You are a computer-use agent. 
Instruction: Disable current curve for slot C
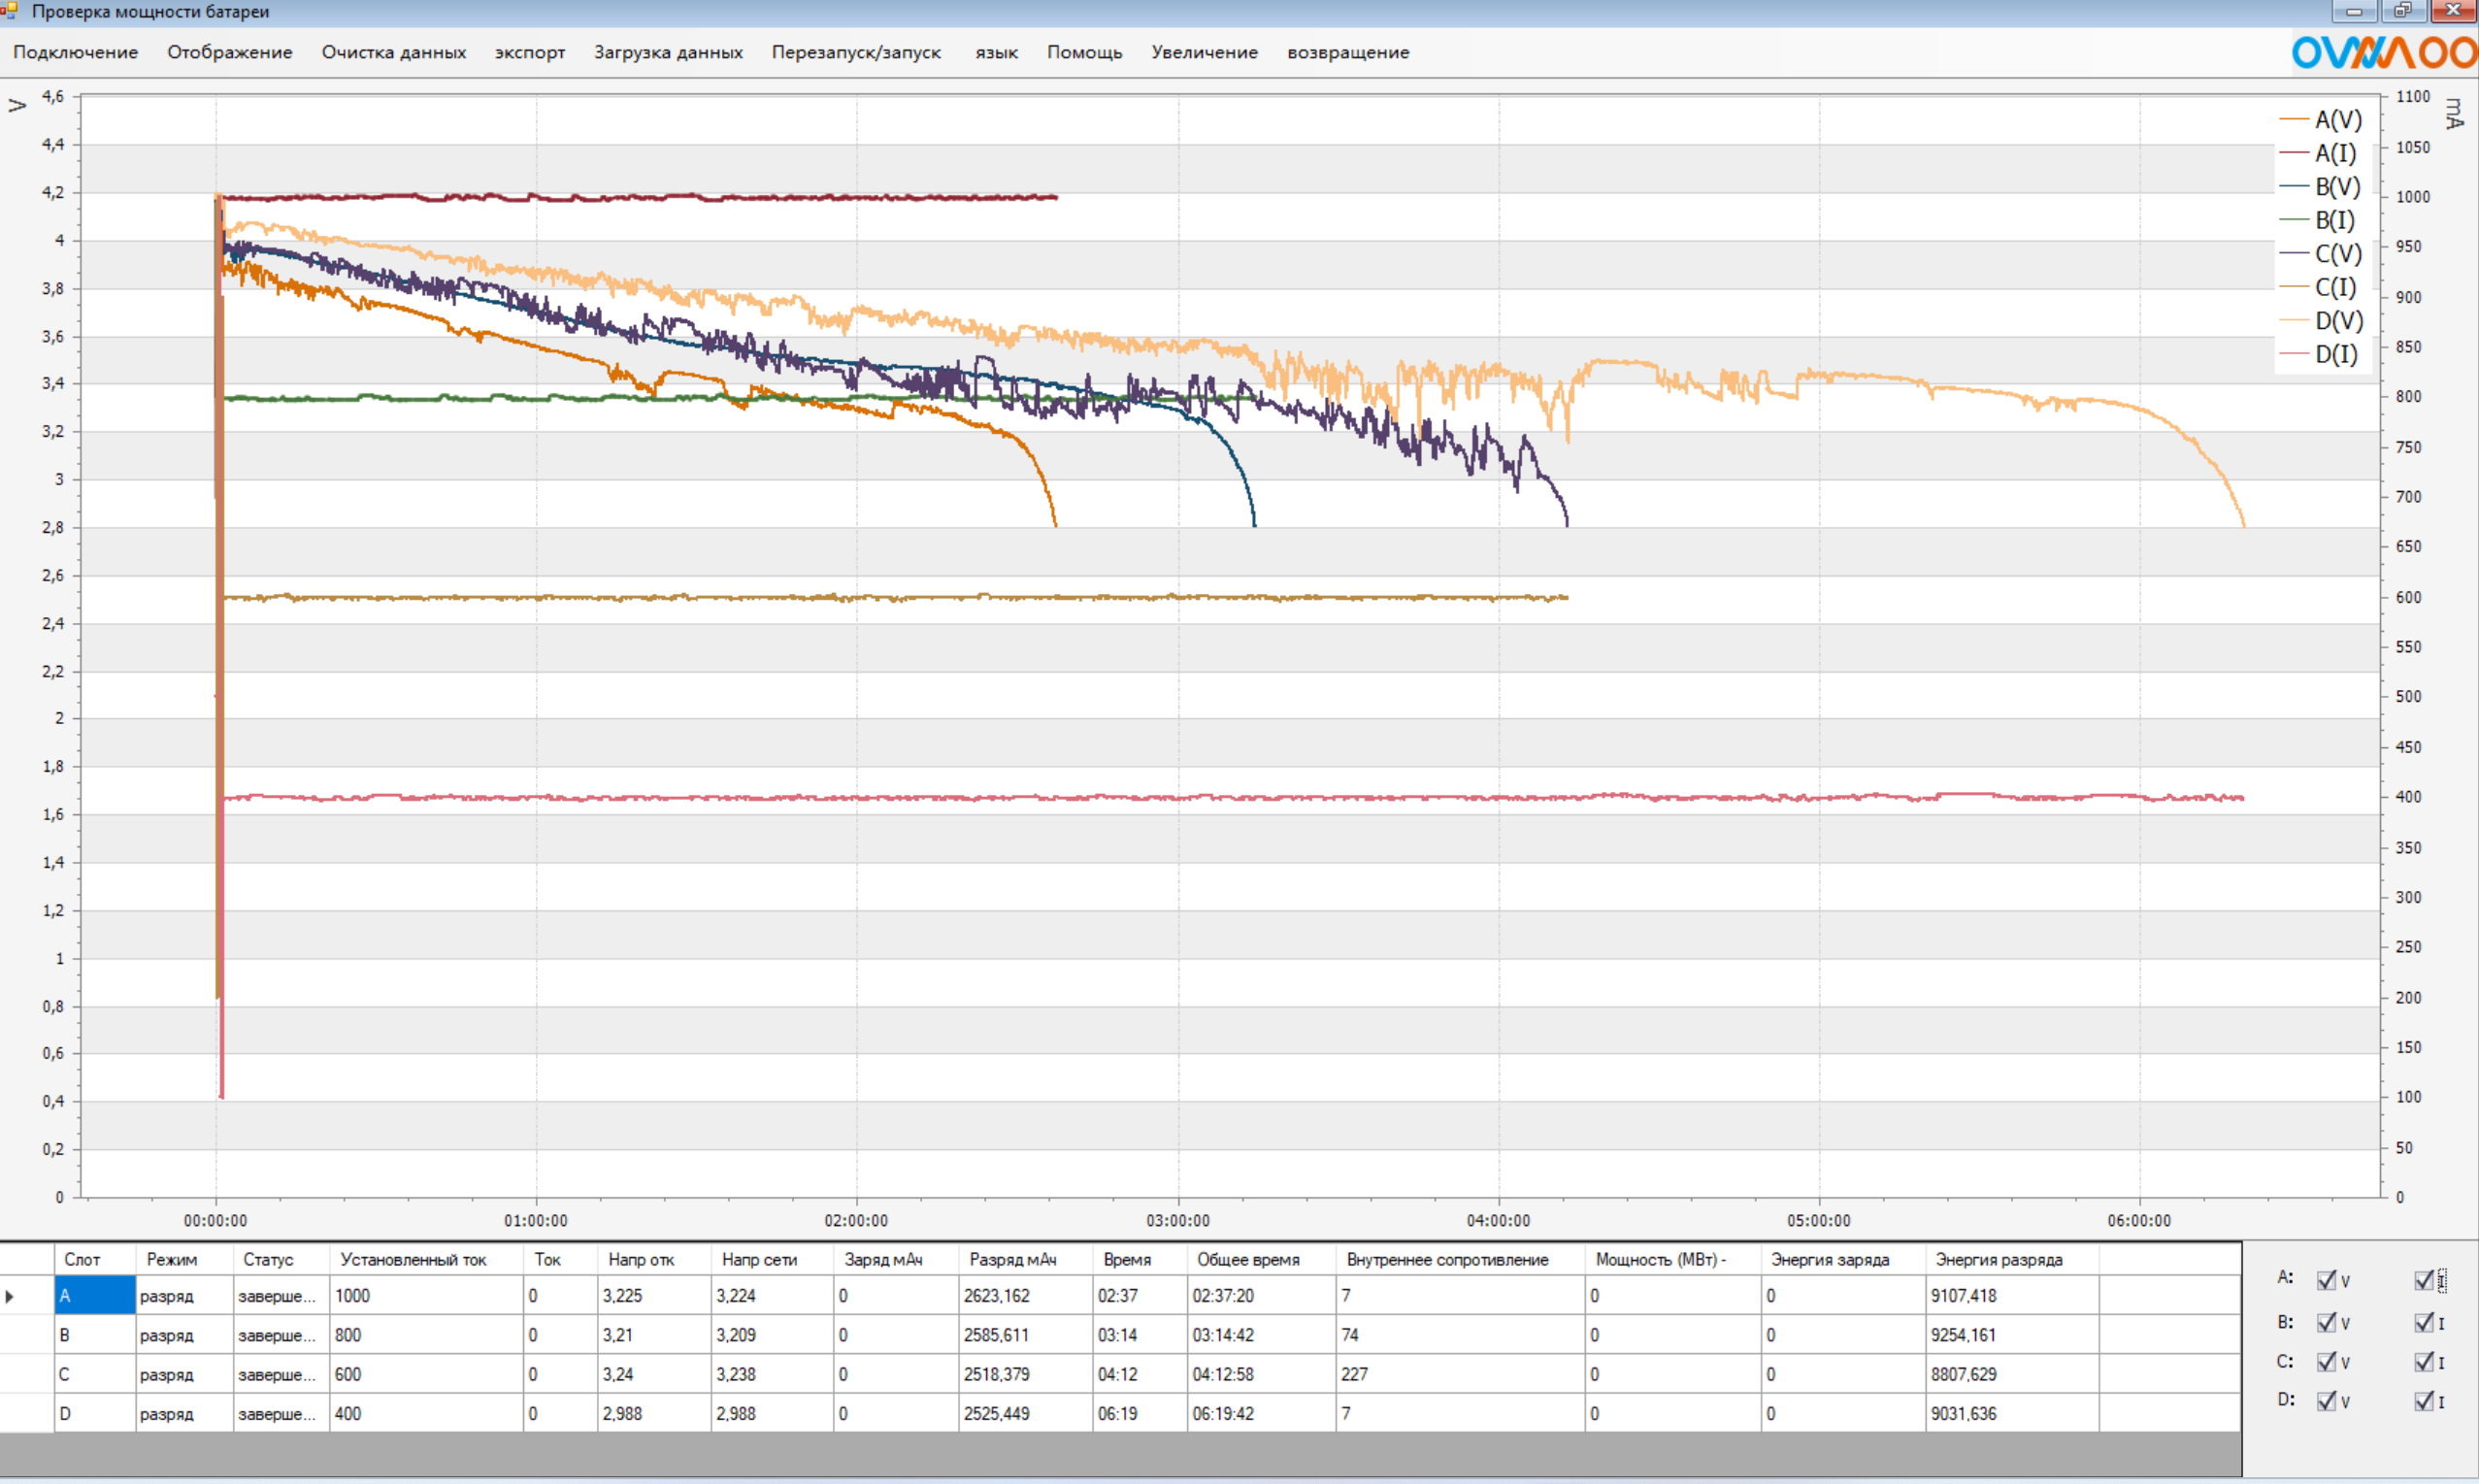pos(2423,1362)
